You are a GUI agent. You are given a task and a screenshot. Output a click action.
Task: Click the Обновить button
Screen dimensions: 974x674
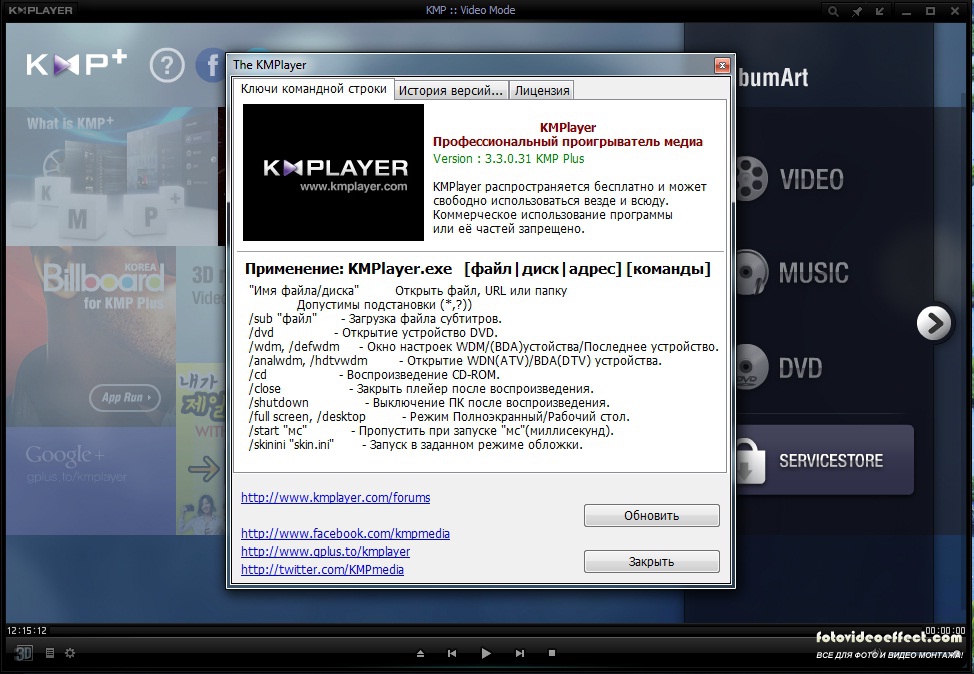coord(652,516)
